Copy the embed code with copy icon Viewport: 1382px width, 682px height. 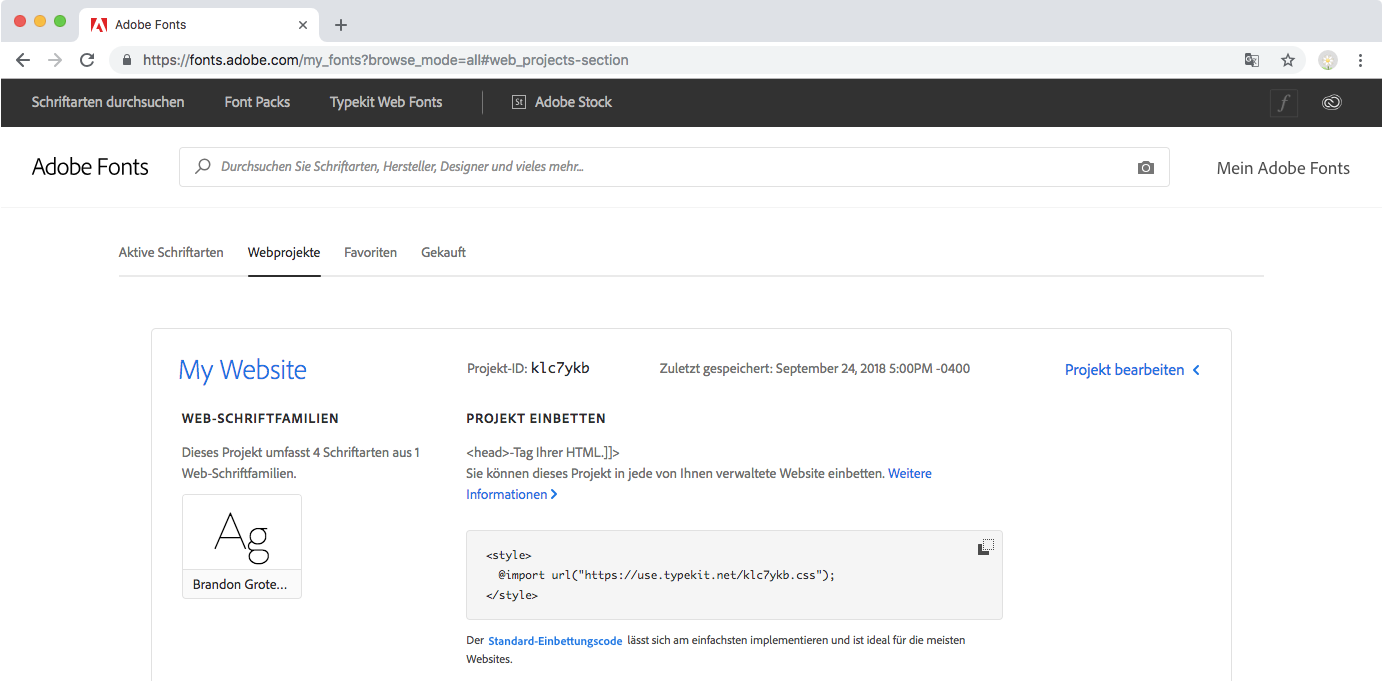[985, 547]
